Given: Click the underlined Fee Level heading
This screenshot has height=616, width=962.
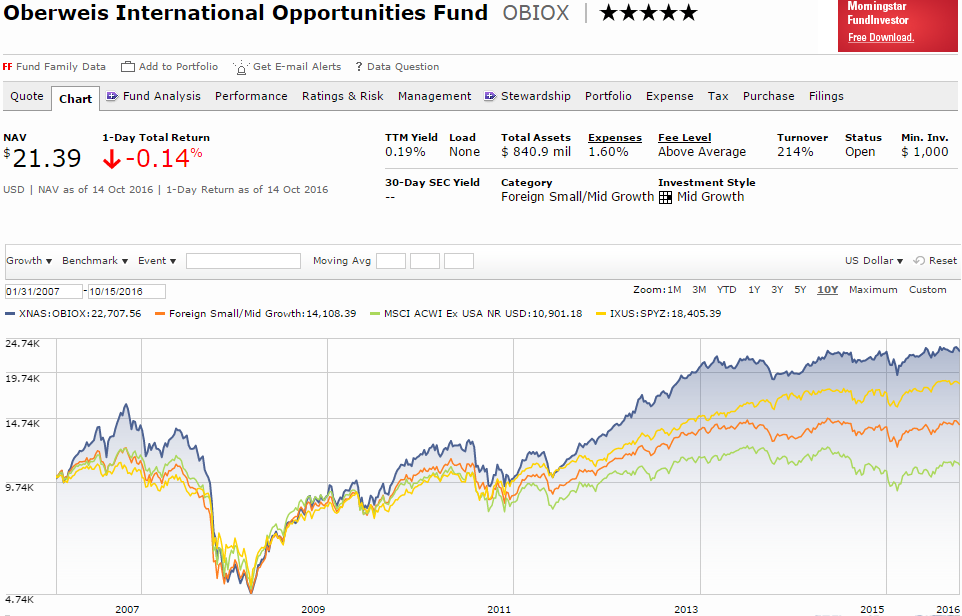Looking at the screenshot, I should tap(685, 138).
